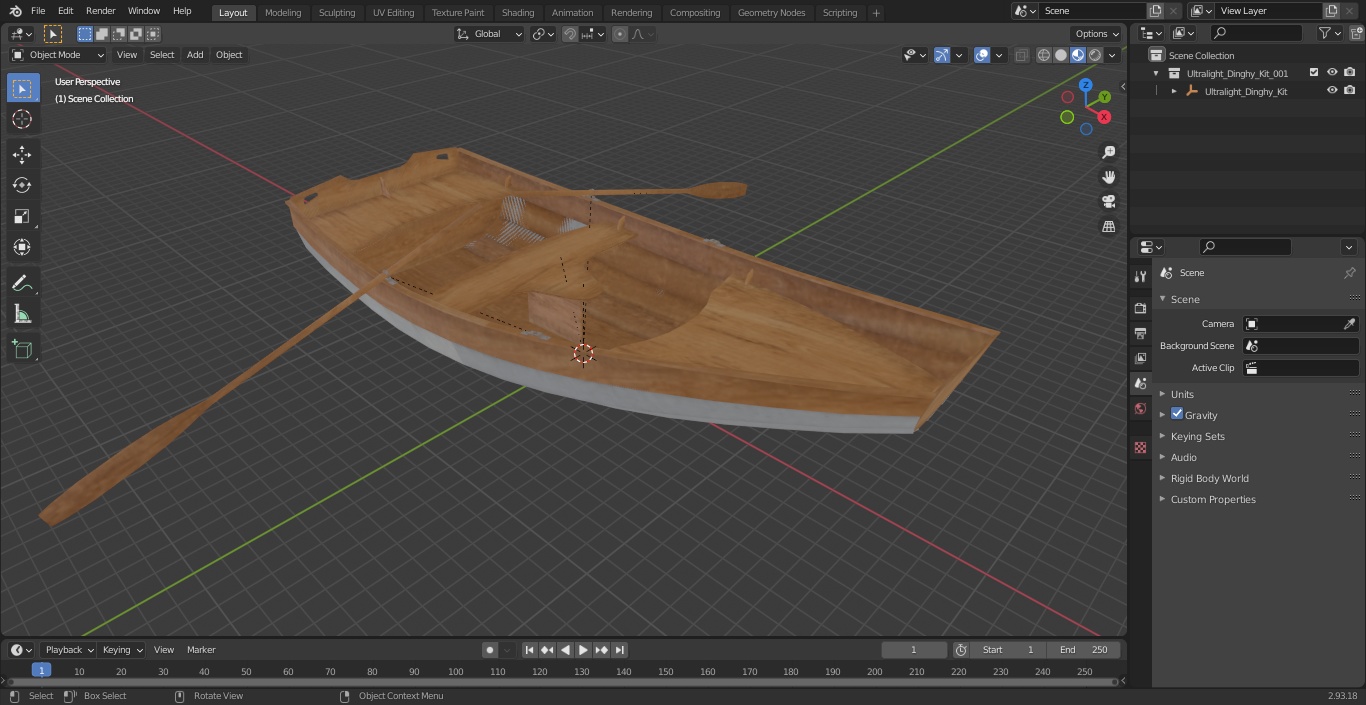Select the Select Box tool
This screenshot has width=1366, height=705.
[x=22, y=88]
